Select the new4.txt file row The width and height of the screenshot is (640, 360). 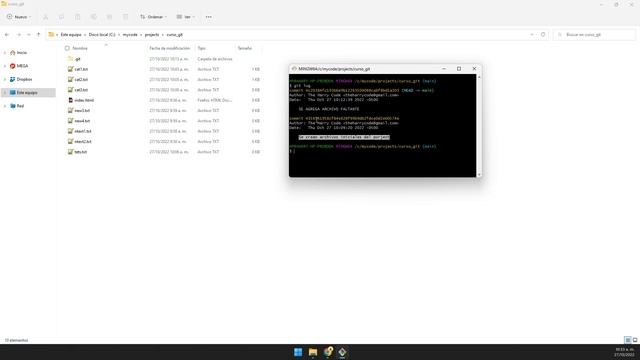pyautogui.click(x=163, y=121)
